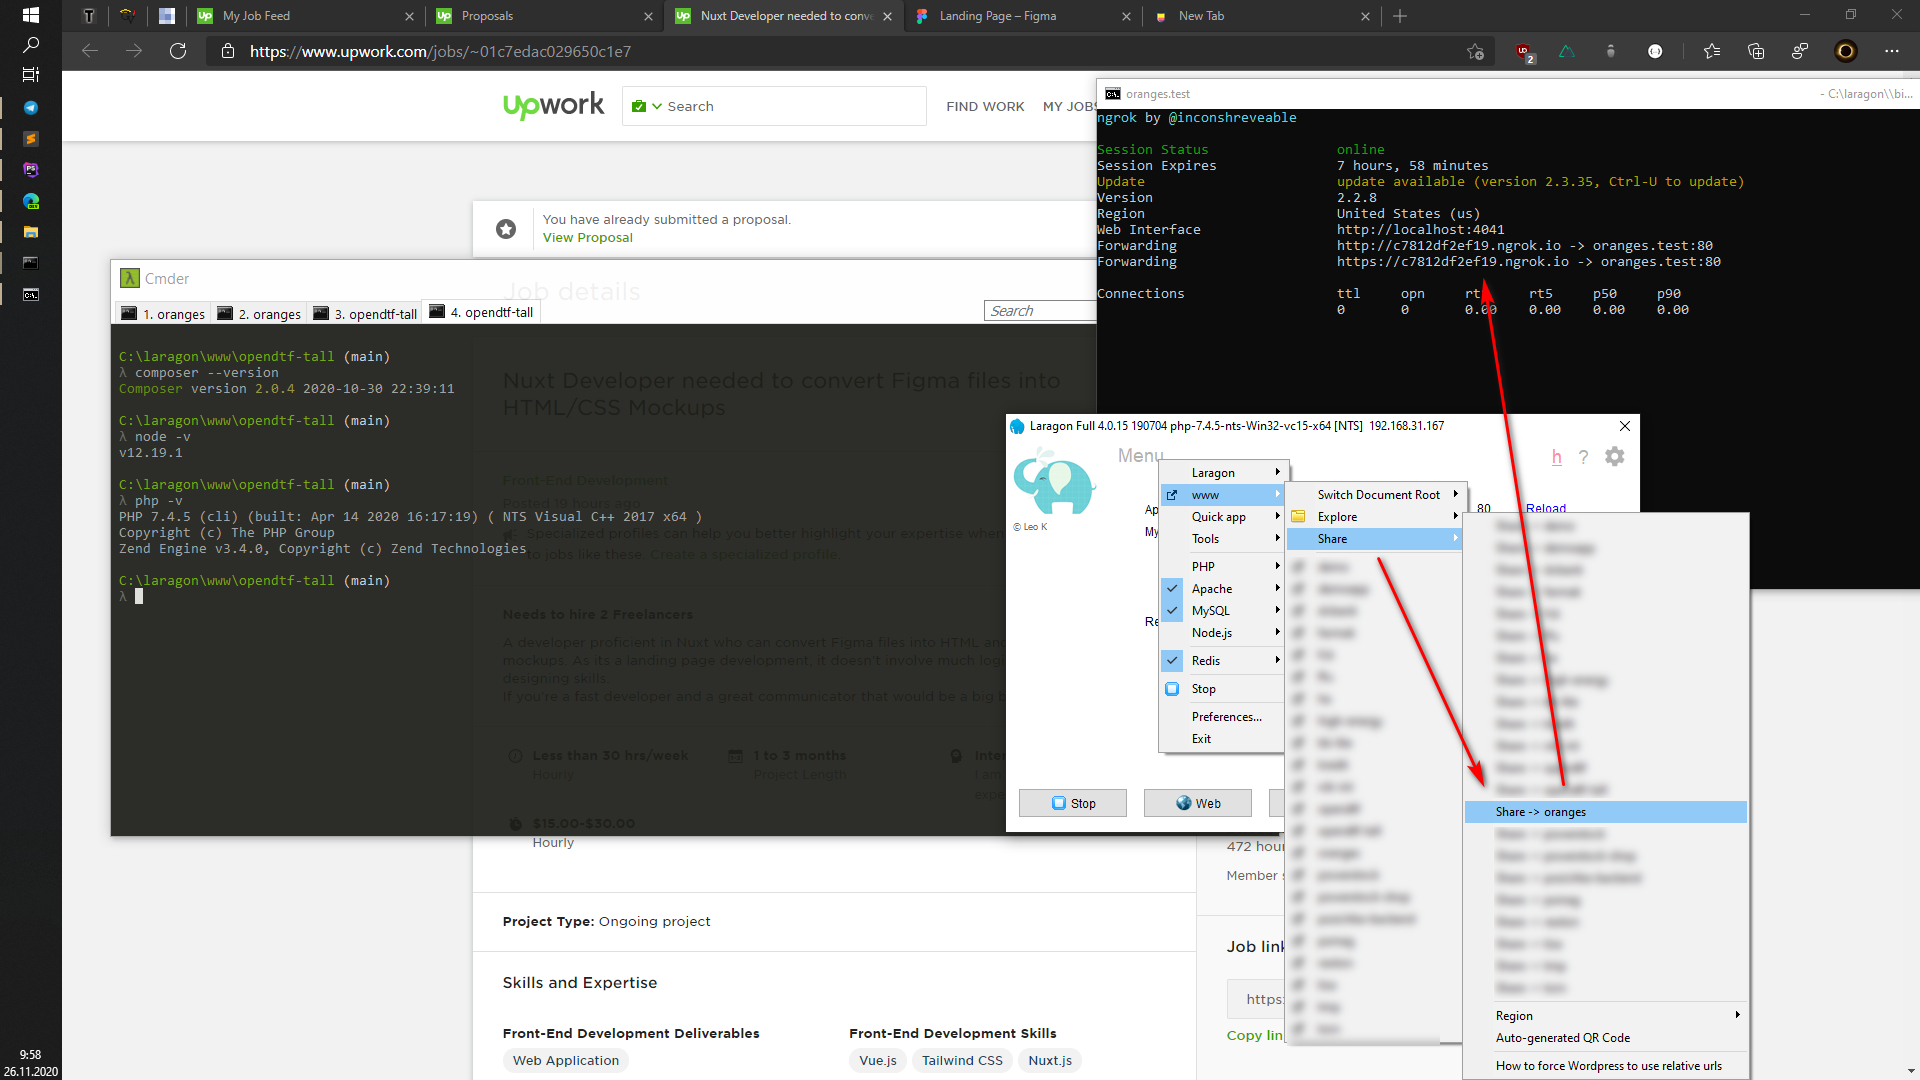Open Laragon help question mark

(x=1583, y=457)
